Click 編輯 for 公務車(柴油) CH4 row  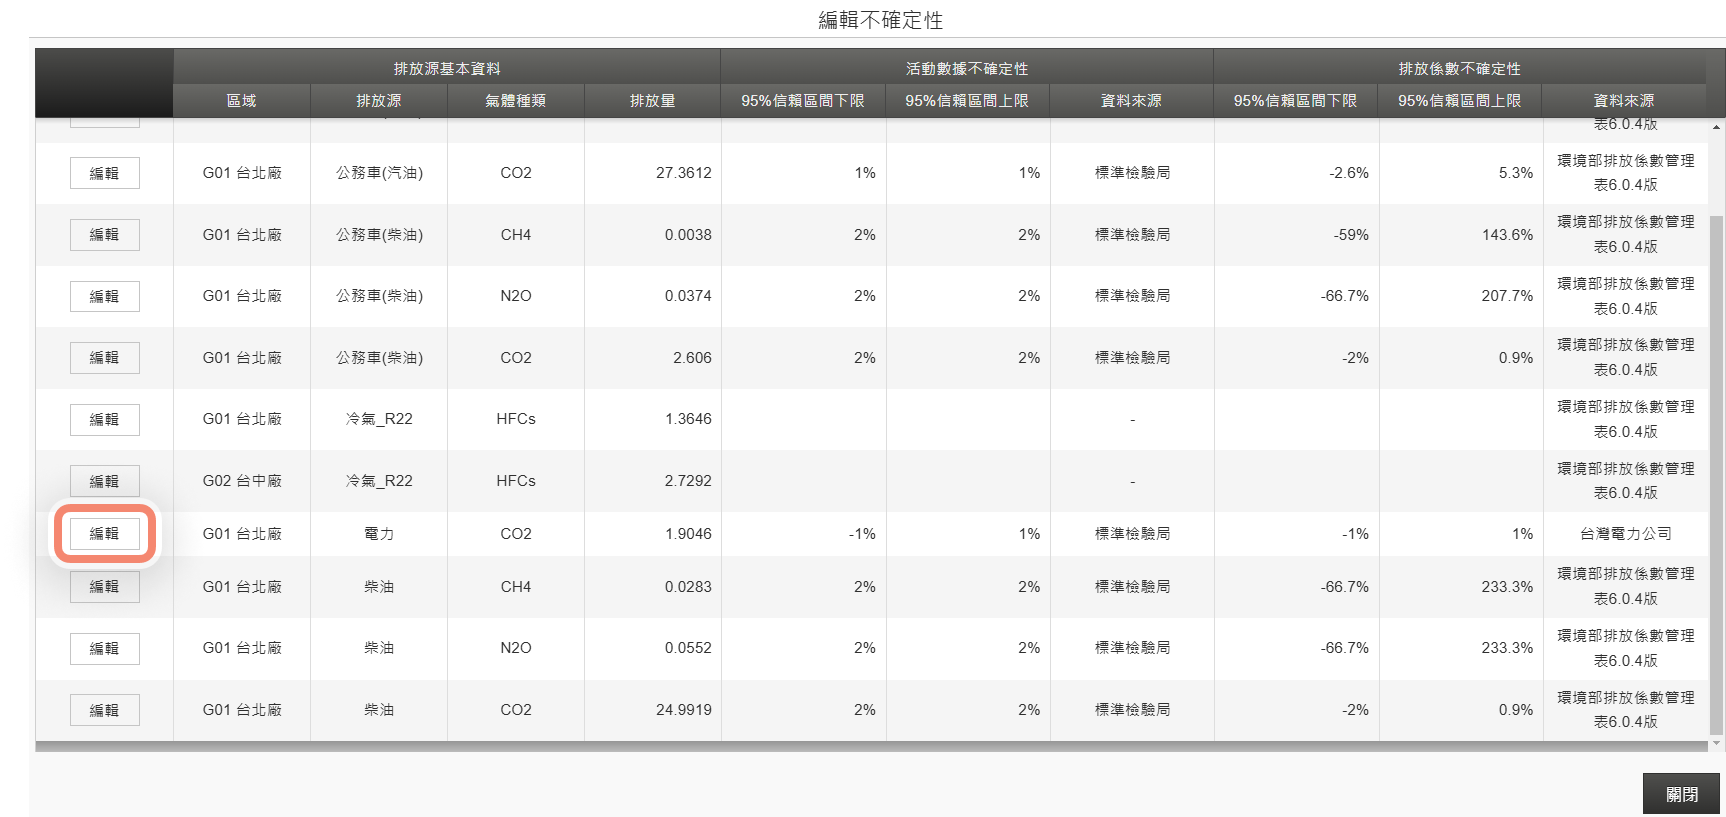click(x=105, y=235)
